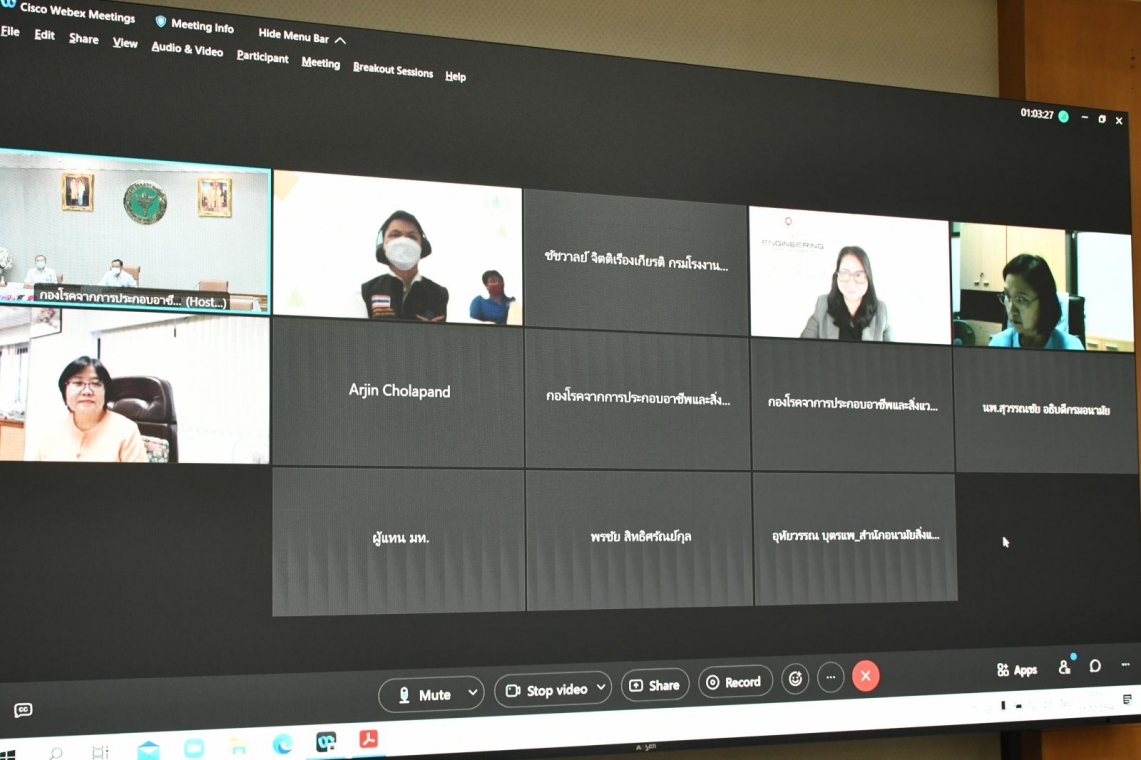The image size is (1141, 760).
Task: Open the File menu
Action: click(10, 31)
